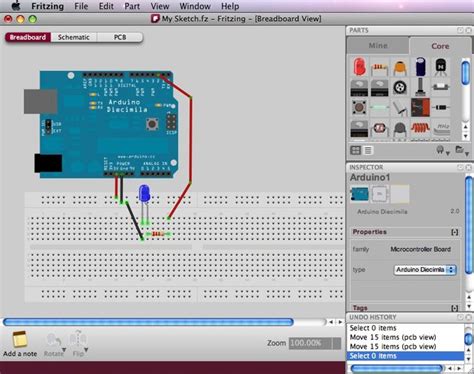Select the Breadboard view tab

point(28,37)
